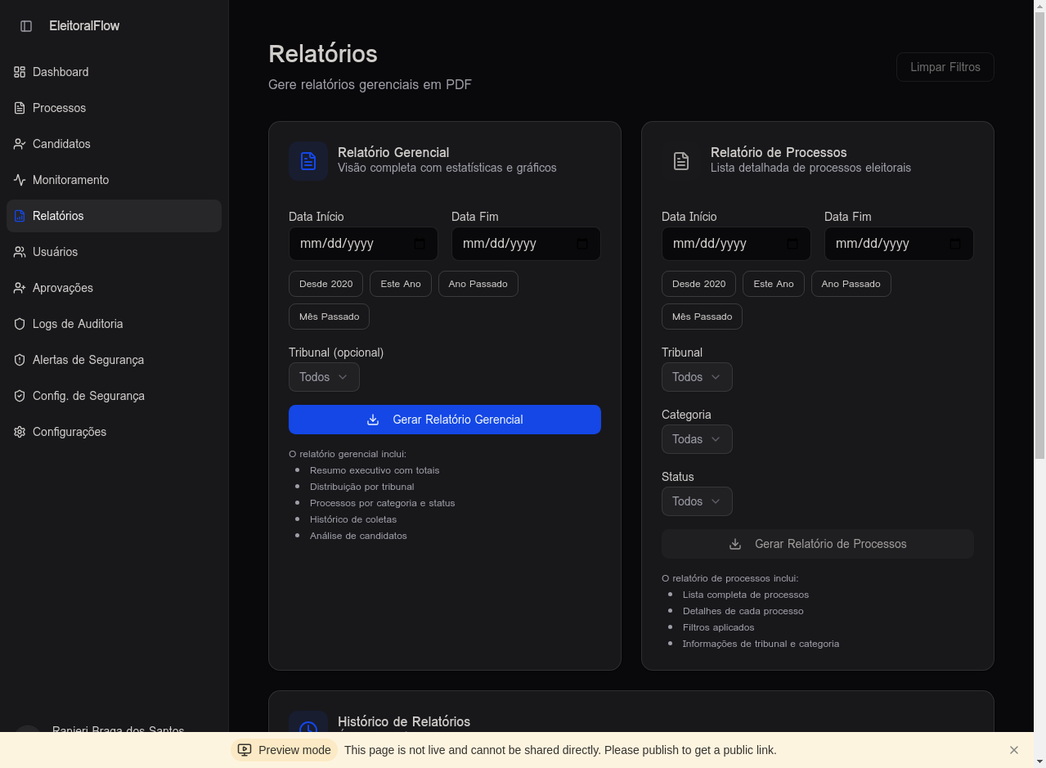Click the Dashboard grid icon

[x=19, y=72]
